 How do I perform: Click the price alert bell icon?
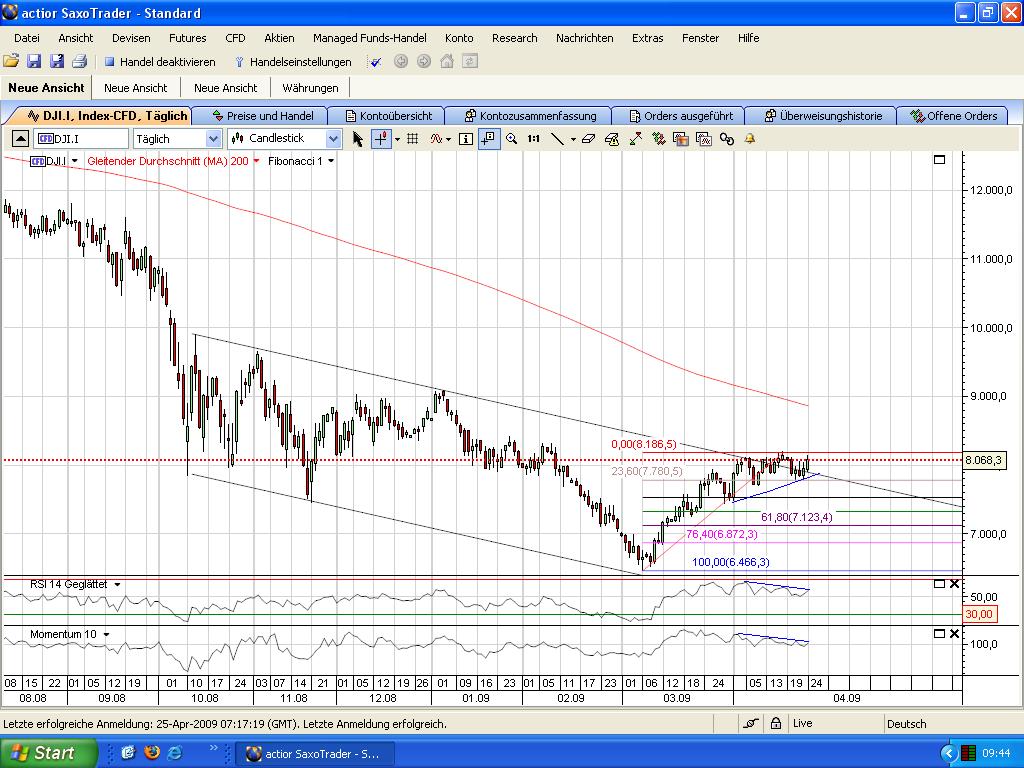(749, 139)
